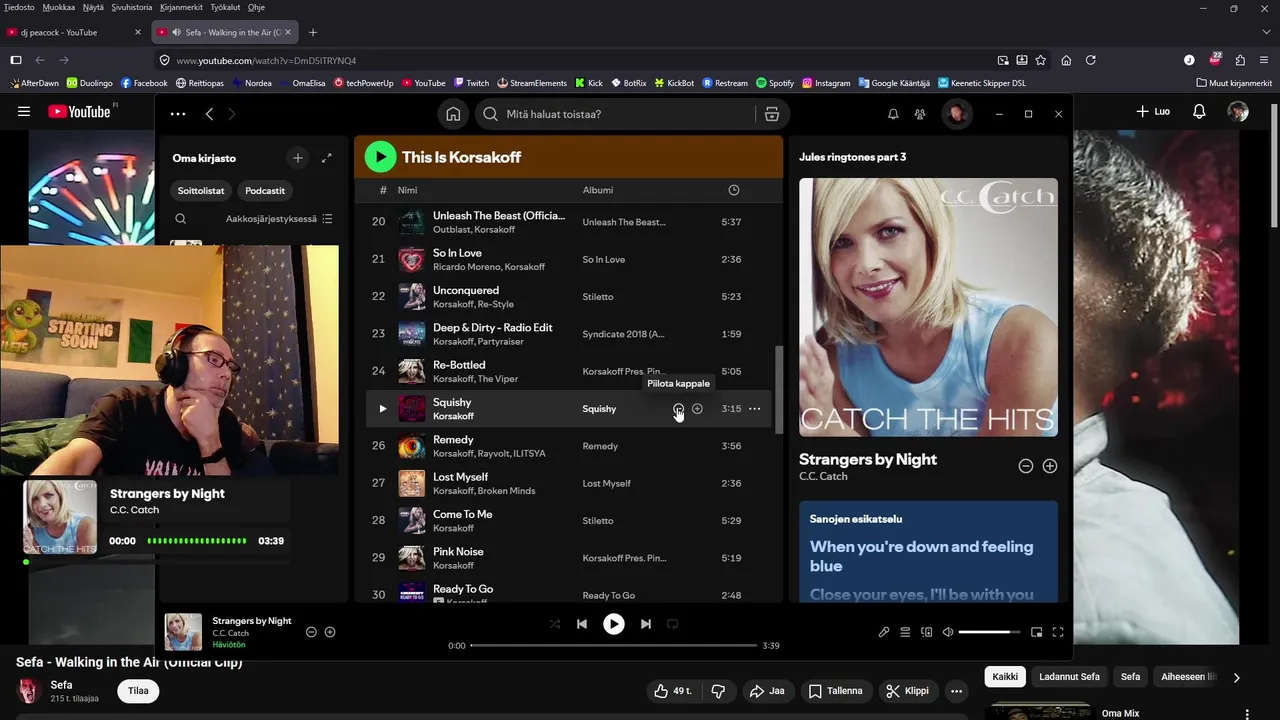
Task: Mute Spotify with speaker icon
Action: click(948, 632)
